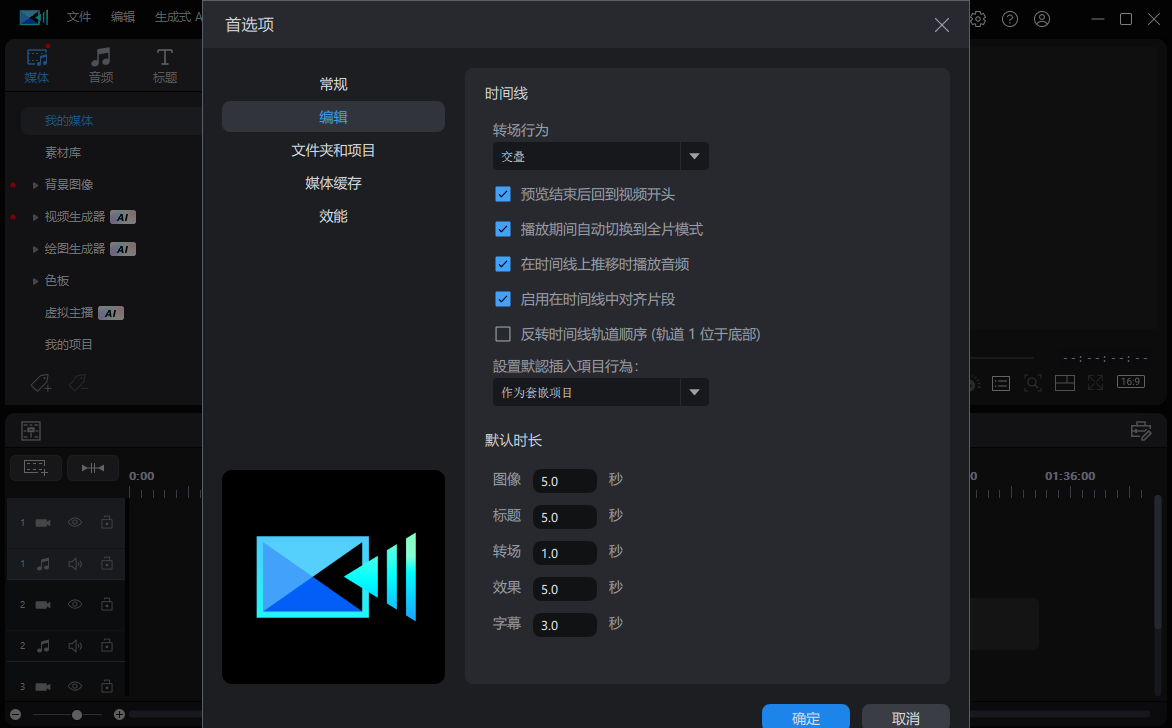Click the 确定 button to confirm
The width and height of the screenshot is (1172, 728).
[x=805, y=717]
